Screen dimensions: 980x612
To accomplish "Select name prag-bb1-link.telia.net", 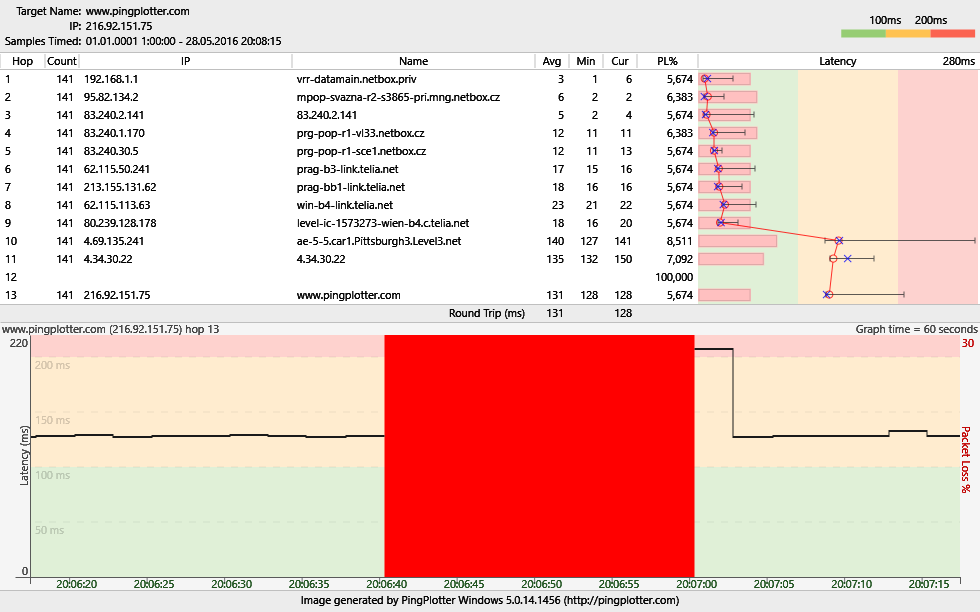I will pyautogui.click(x=351, y=188).
